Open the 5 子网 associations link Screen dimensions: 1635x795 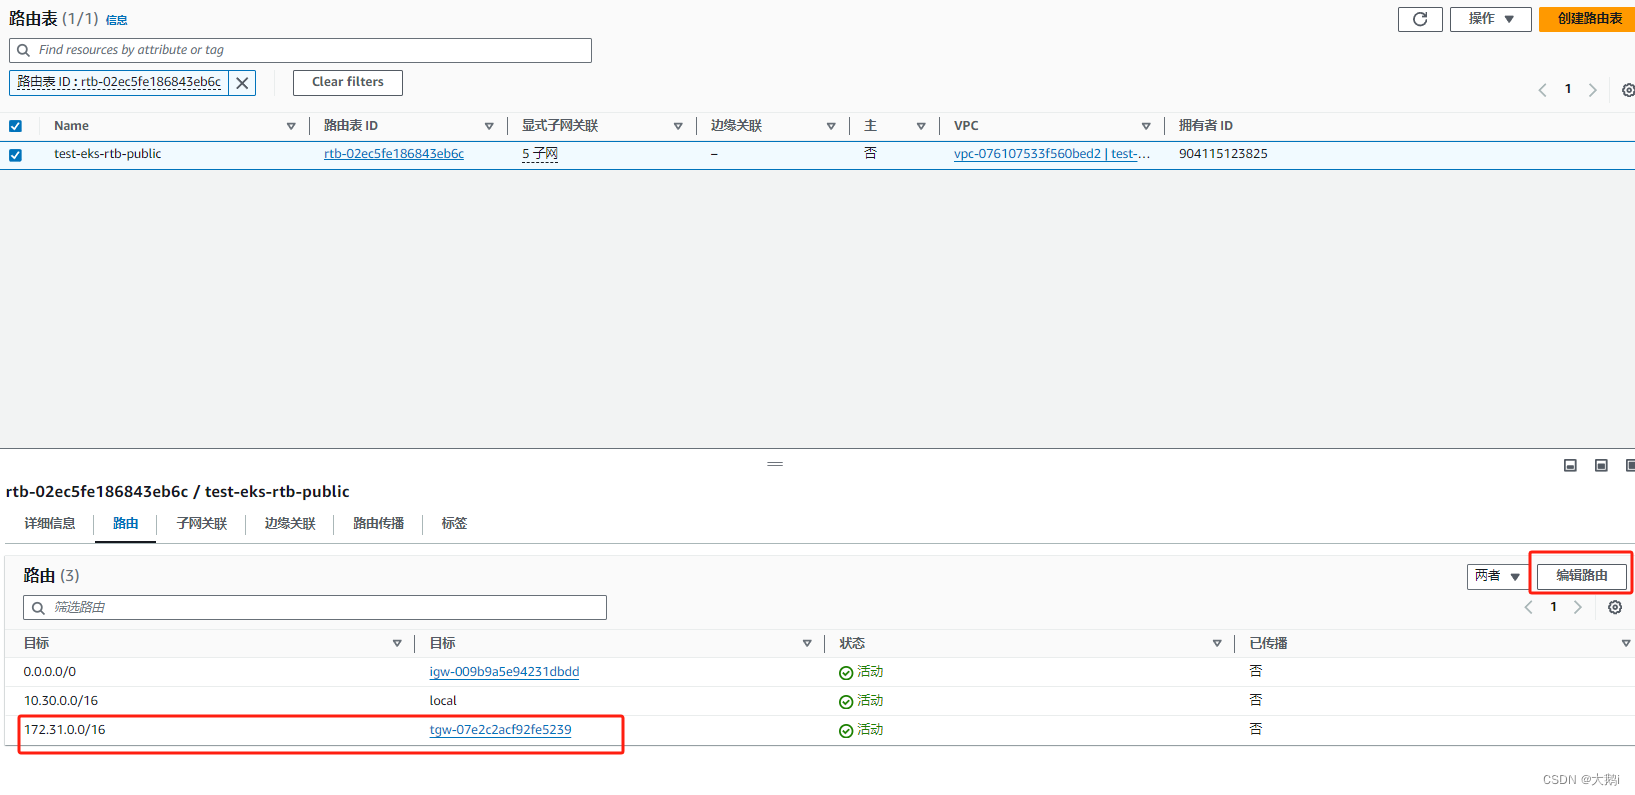point(540,154)
